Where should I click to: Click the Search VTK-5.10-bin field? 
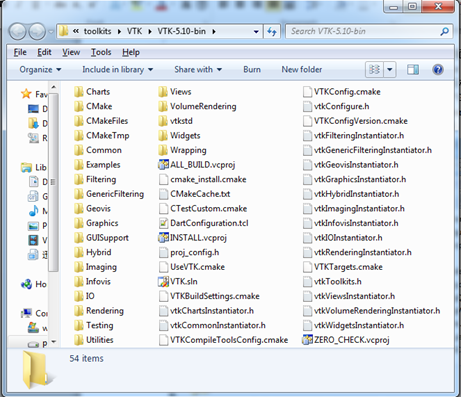pos(369,32)
